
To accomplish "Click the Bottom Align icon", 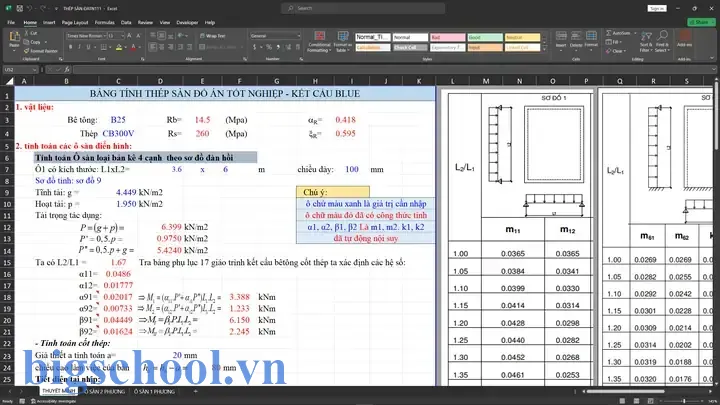I will click(170, 35).
